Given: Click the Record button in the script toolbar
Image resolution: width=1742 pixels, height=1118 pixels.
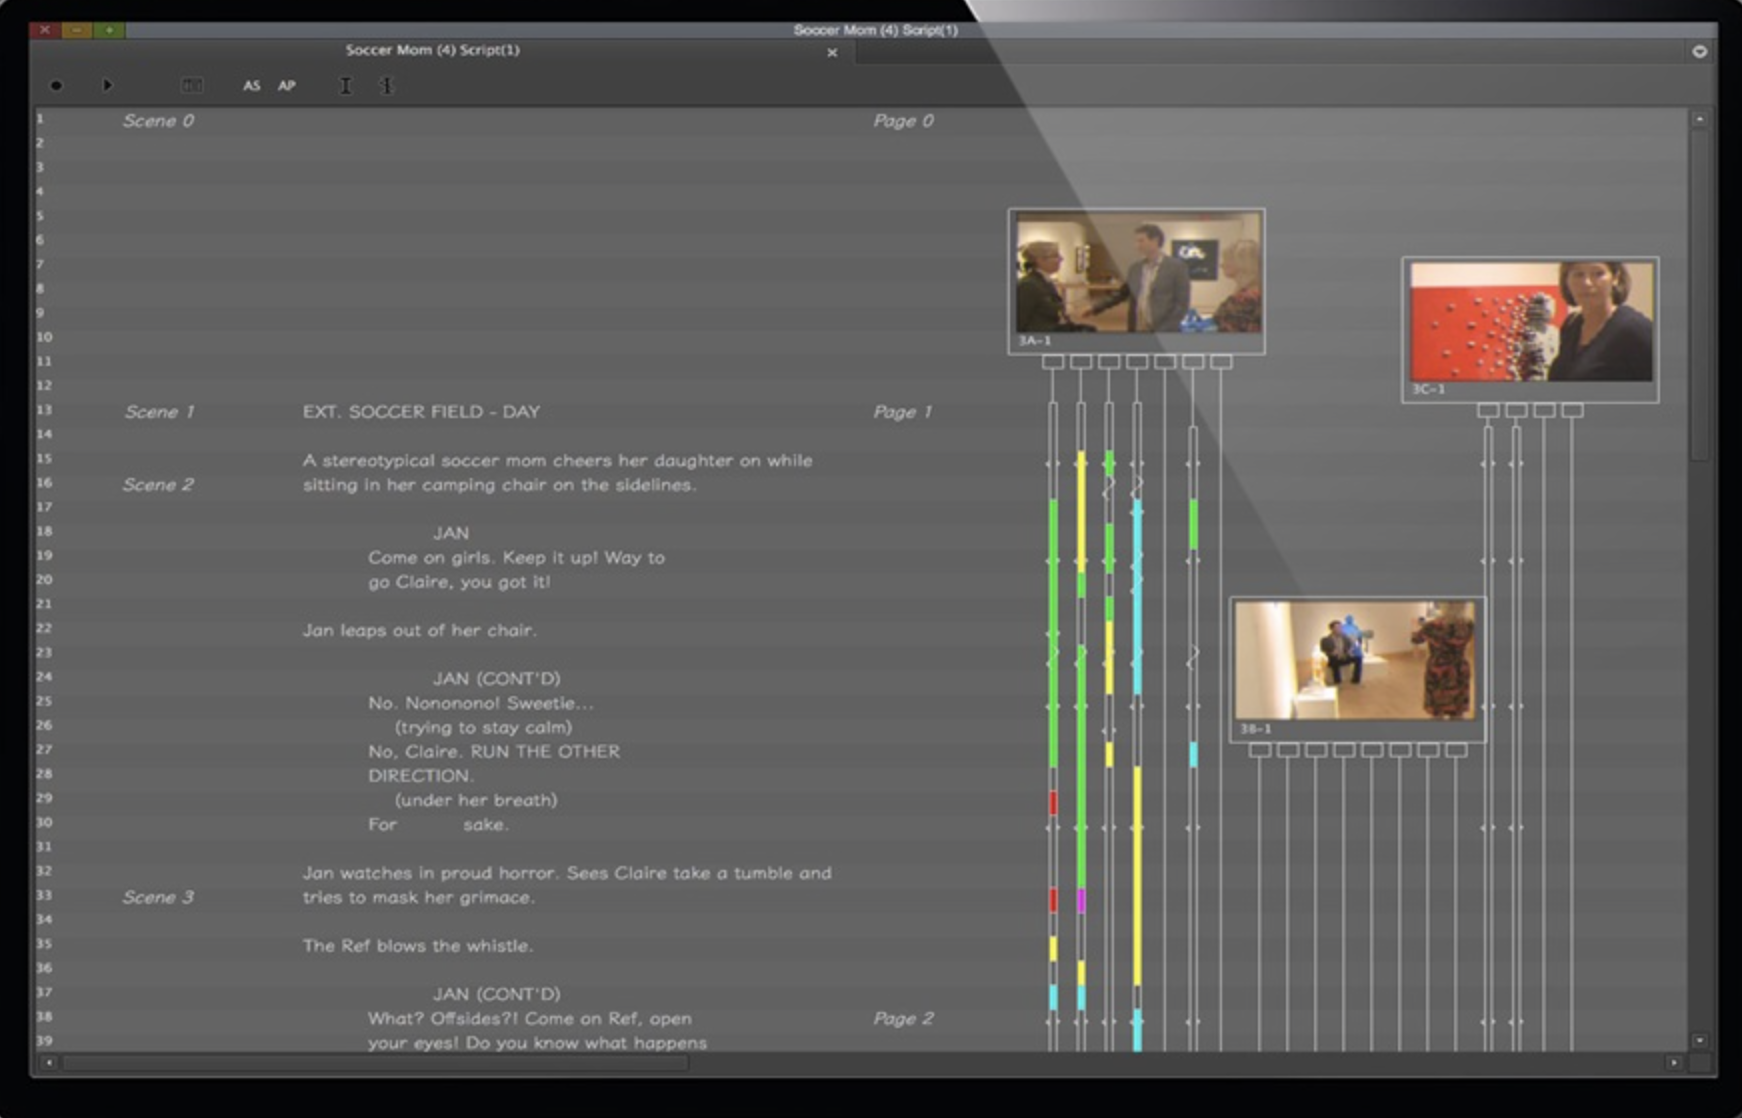Looking at the screenshot, I should tap(57, 86).
